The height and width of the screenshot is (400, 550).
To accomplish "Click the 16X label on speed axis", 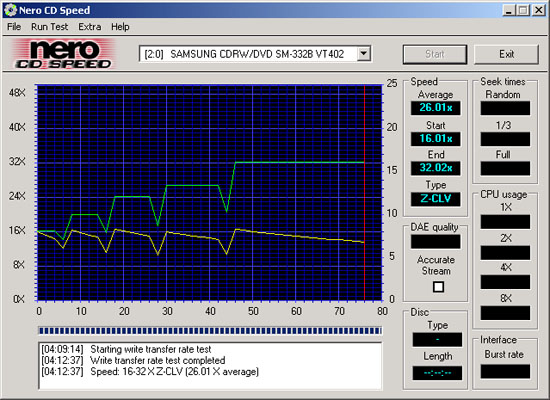I will [x=18, y=231].
